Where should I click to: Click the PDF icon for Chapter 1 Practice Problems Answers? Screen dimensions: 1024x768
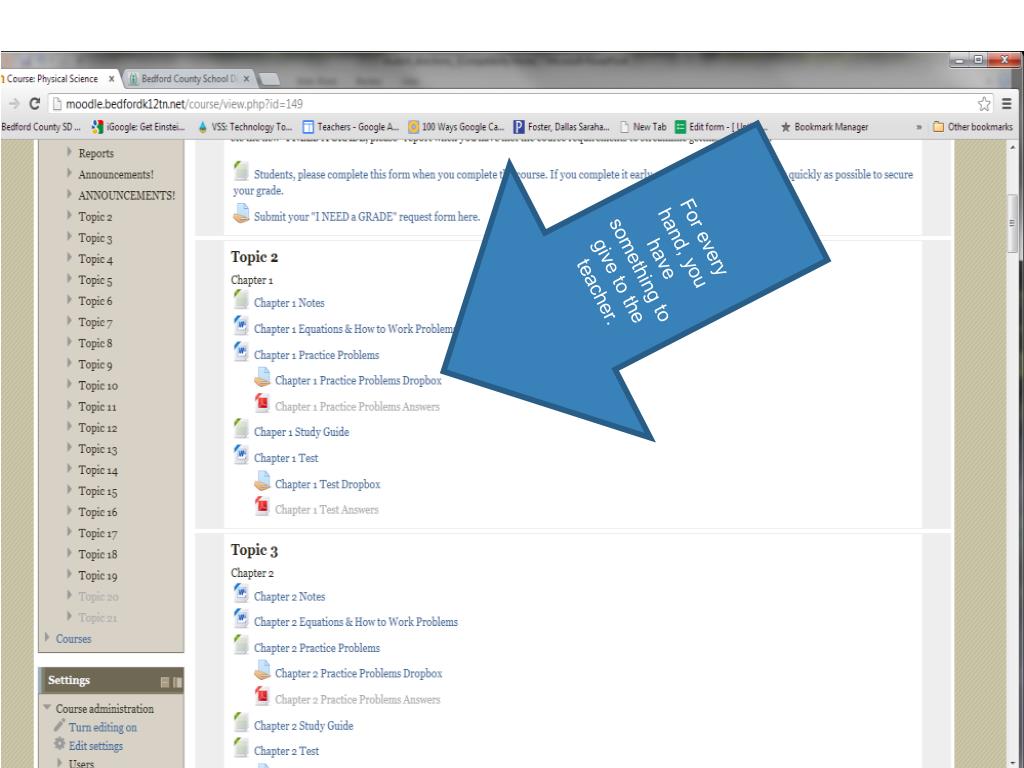[262, 403]
